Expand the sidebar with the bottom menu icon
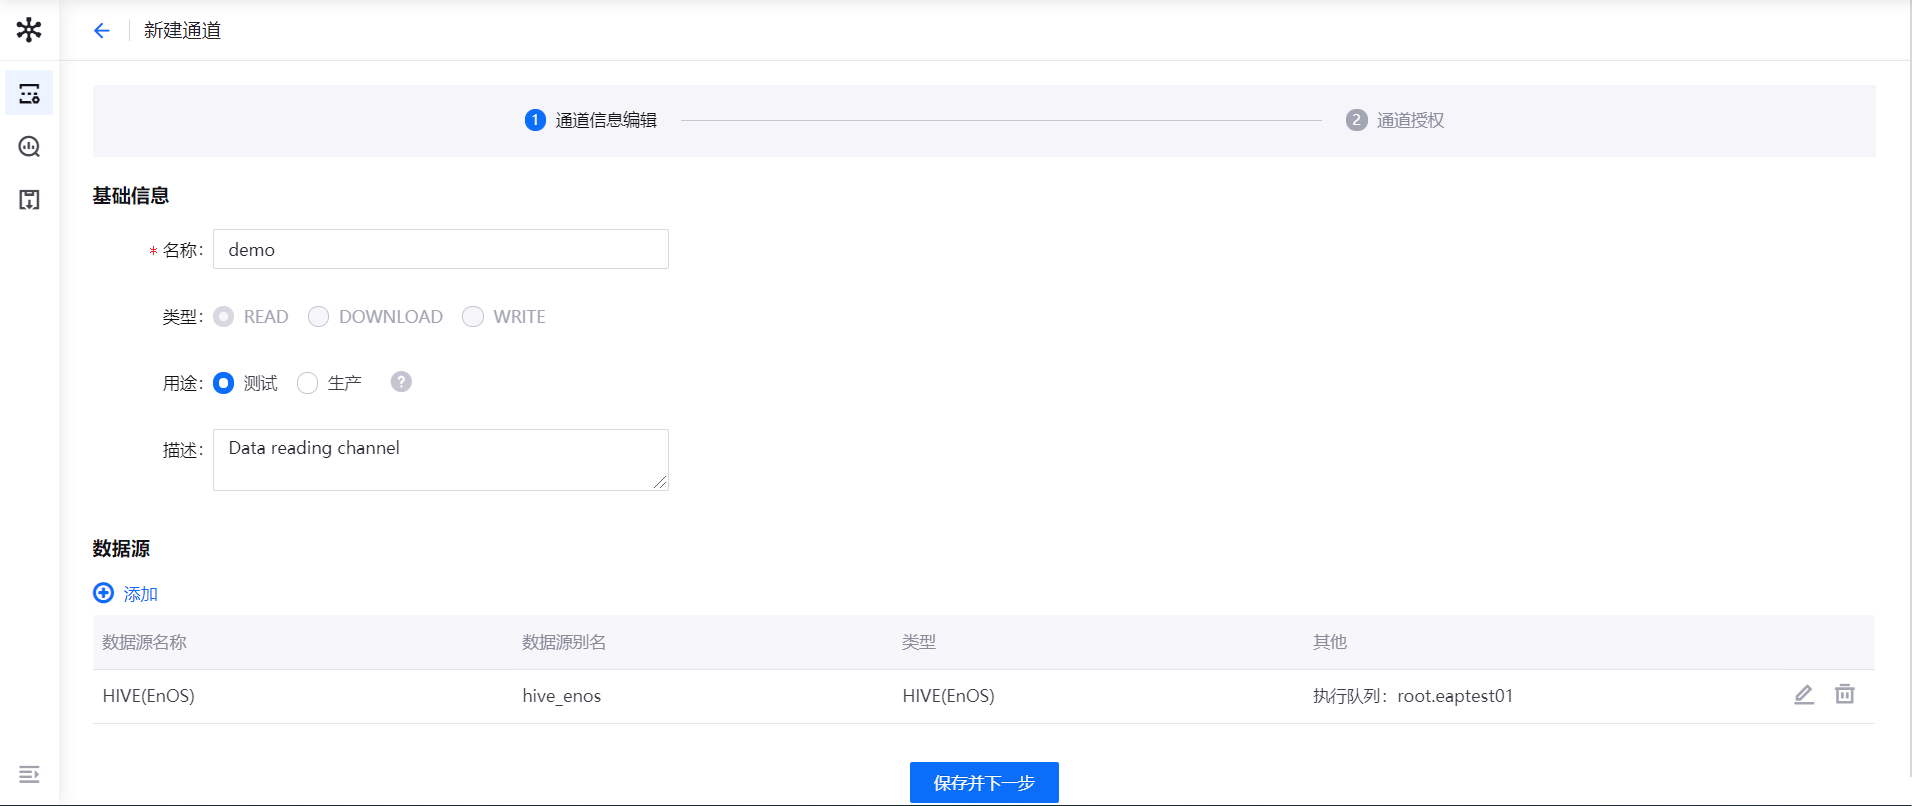Screen dimensions: 1912x806 [29, 774]
